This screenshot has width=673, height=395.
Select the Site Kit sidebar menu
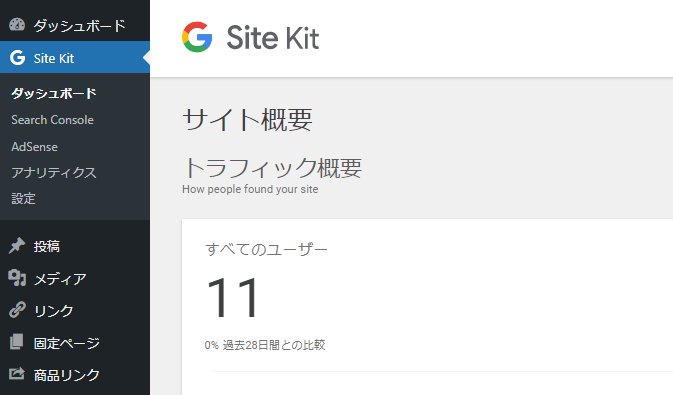(x=75, y=57)
